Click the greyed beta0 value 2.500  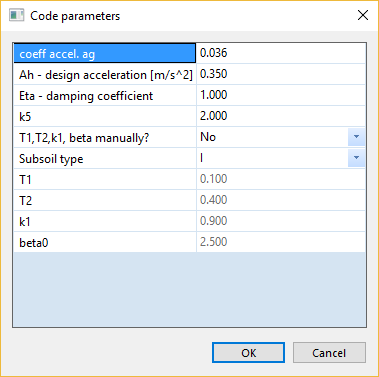[281, 242]
